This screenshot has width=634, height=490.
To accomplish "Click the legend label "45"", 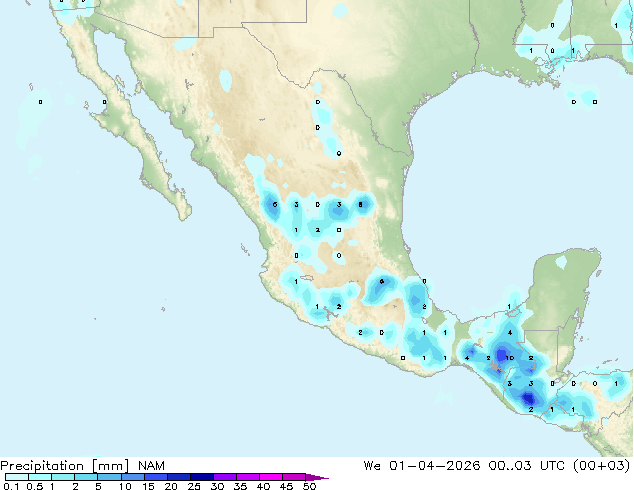I will pyautogui.click(x=286, y=486).
